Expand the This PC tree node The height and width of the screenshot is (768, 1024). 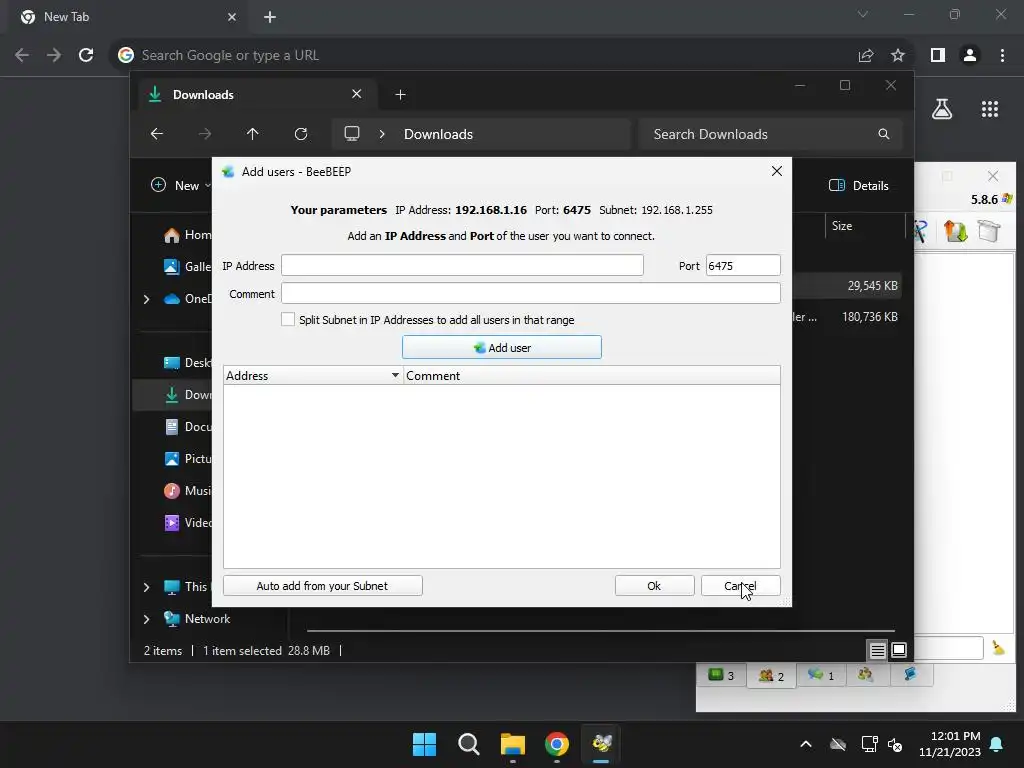click(x=146, y=587)
